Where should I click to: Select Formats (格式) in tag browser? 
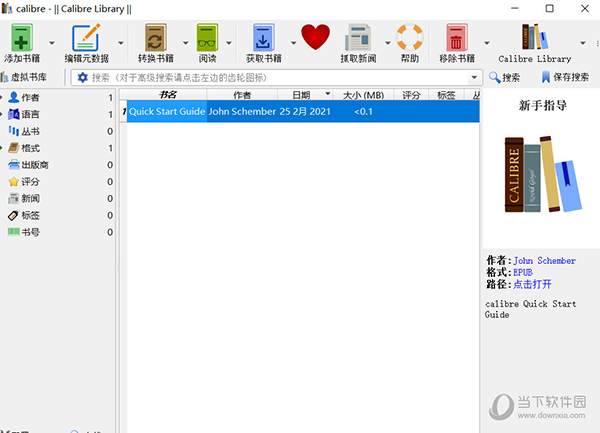tap(58, 148)
